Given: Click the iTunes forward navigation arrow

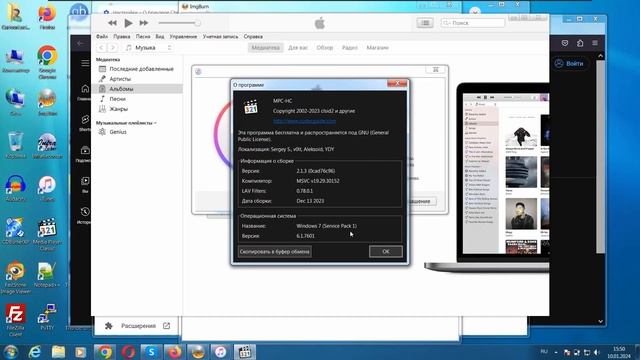Looking at the screenshot, I should [x=113, y=48].
